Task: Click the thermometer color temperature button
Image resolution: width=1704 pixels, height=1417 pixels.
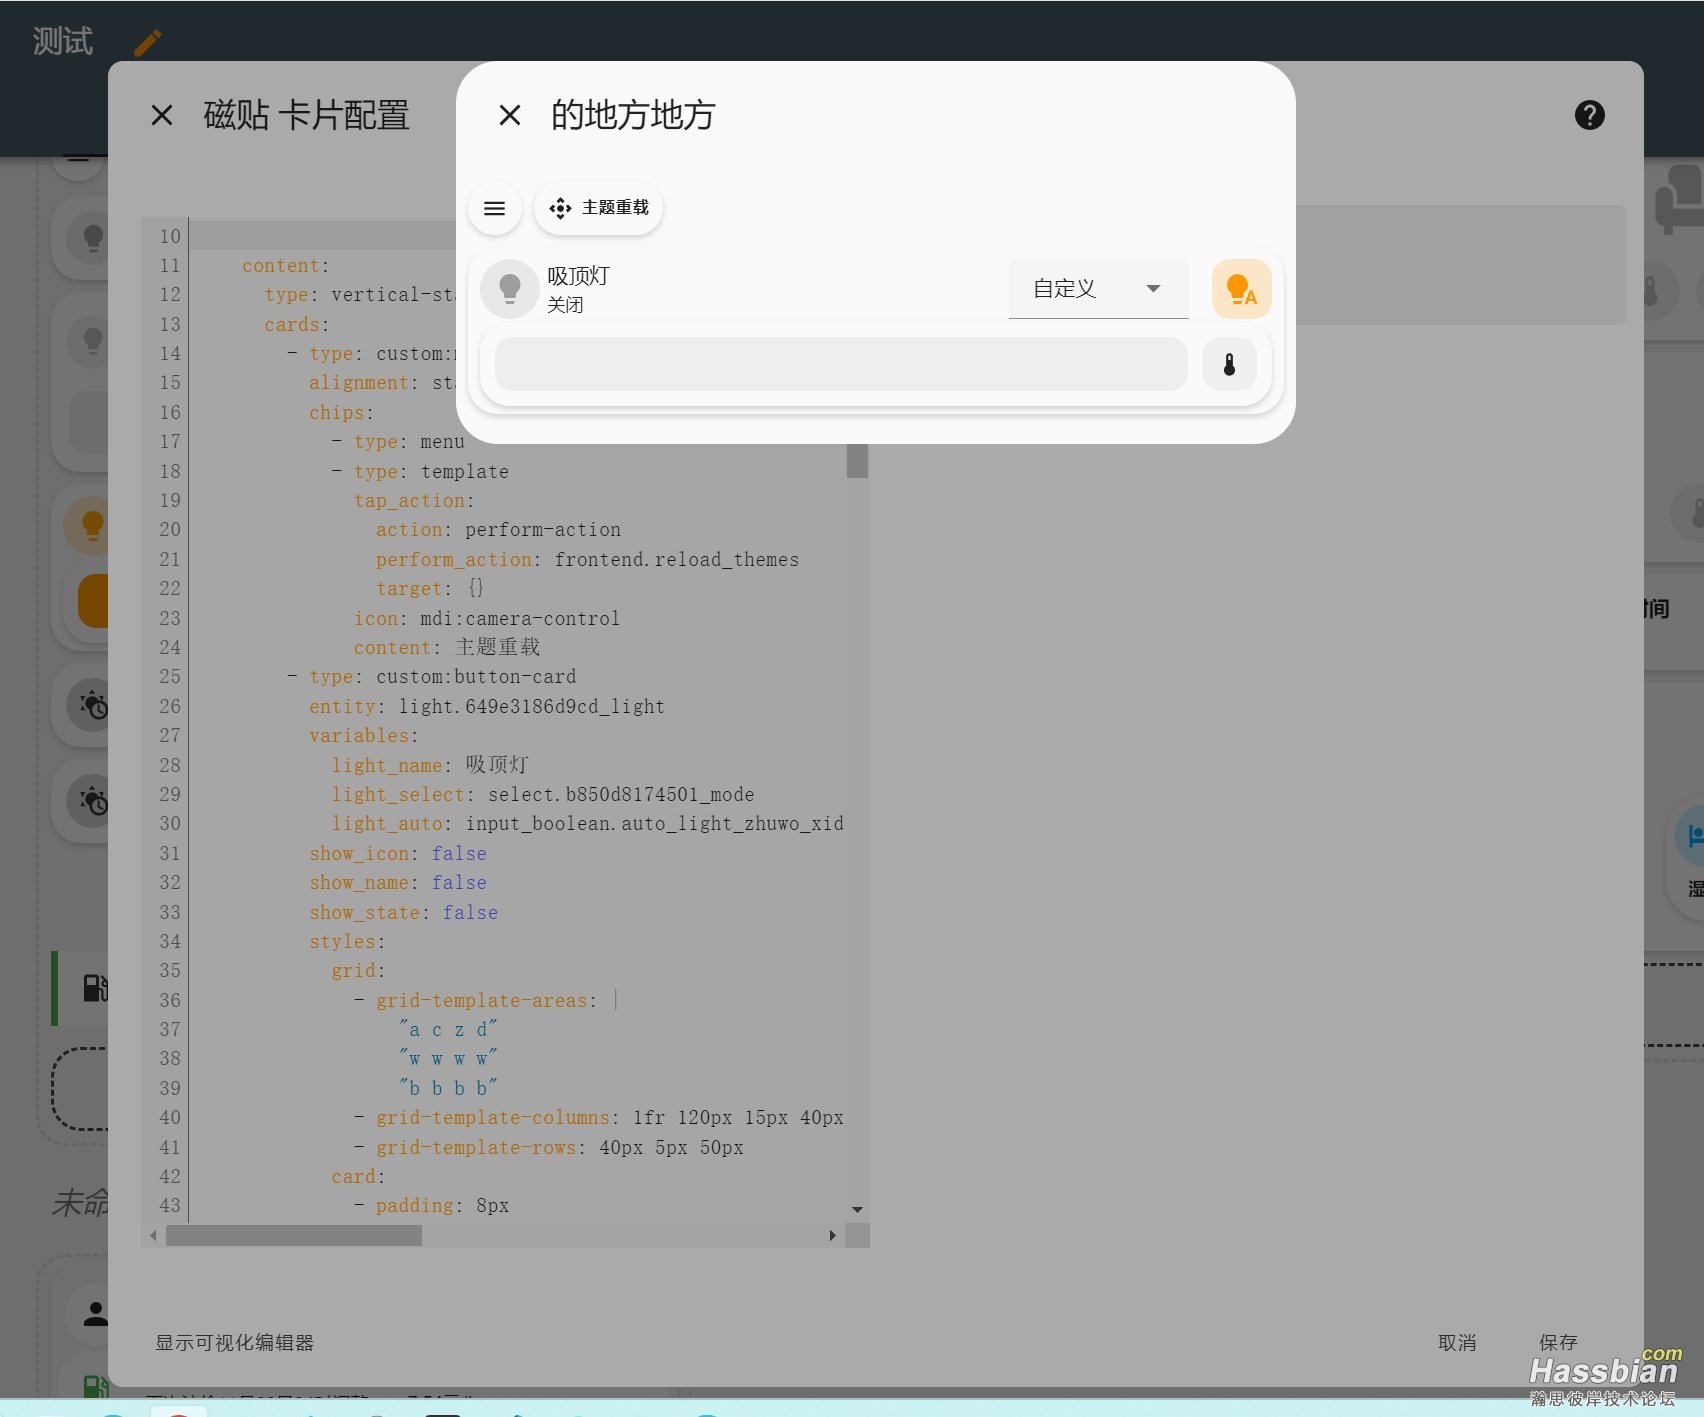Action: coord(1229,364)
